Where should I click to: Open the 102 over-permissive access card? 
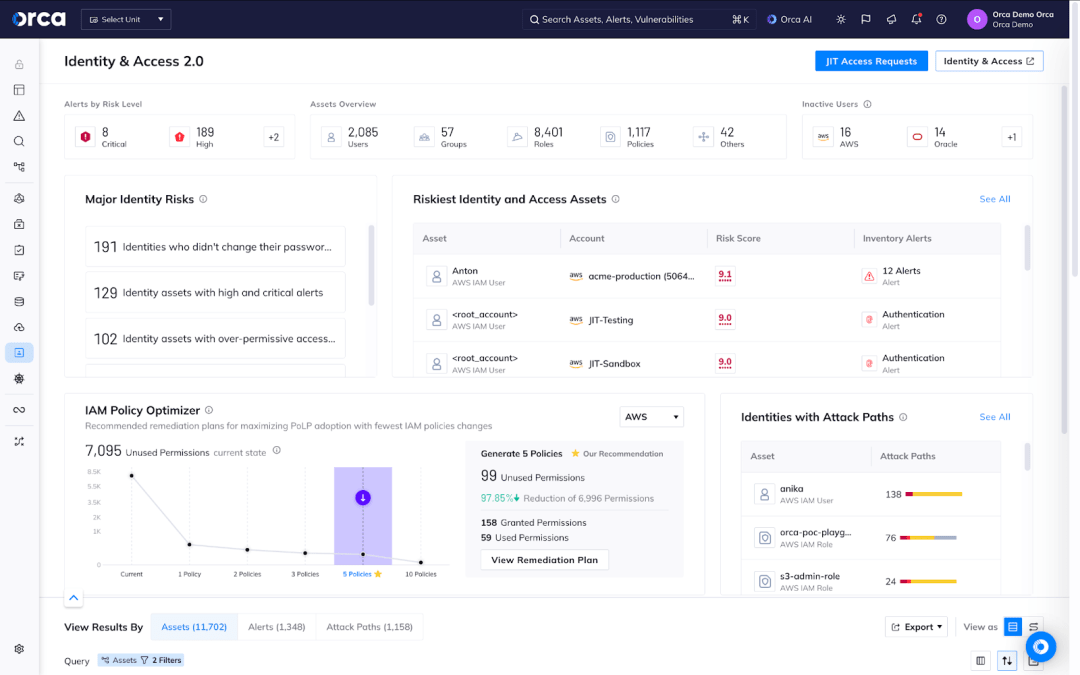point(215,338)
